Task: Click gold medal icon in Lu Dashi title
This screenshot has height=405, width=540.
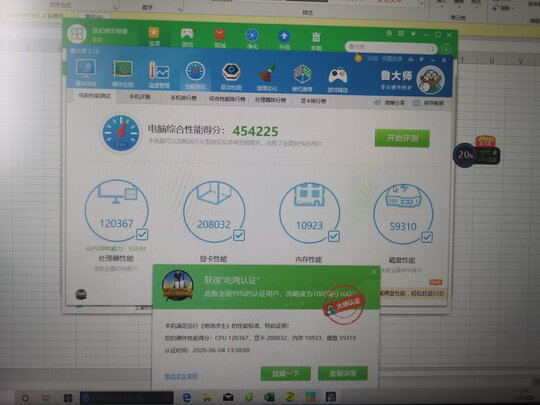Action: pyautogui.click(x=358, y=58)
